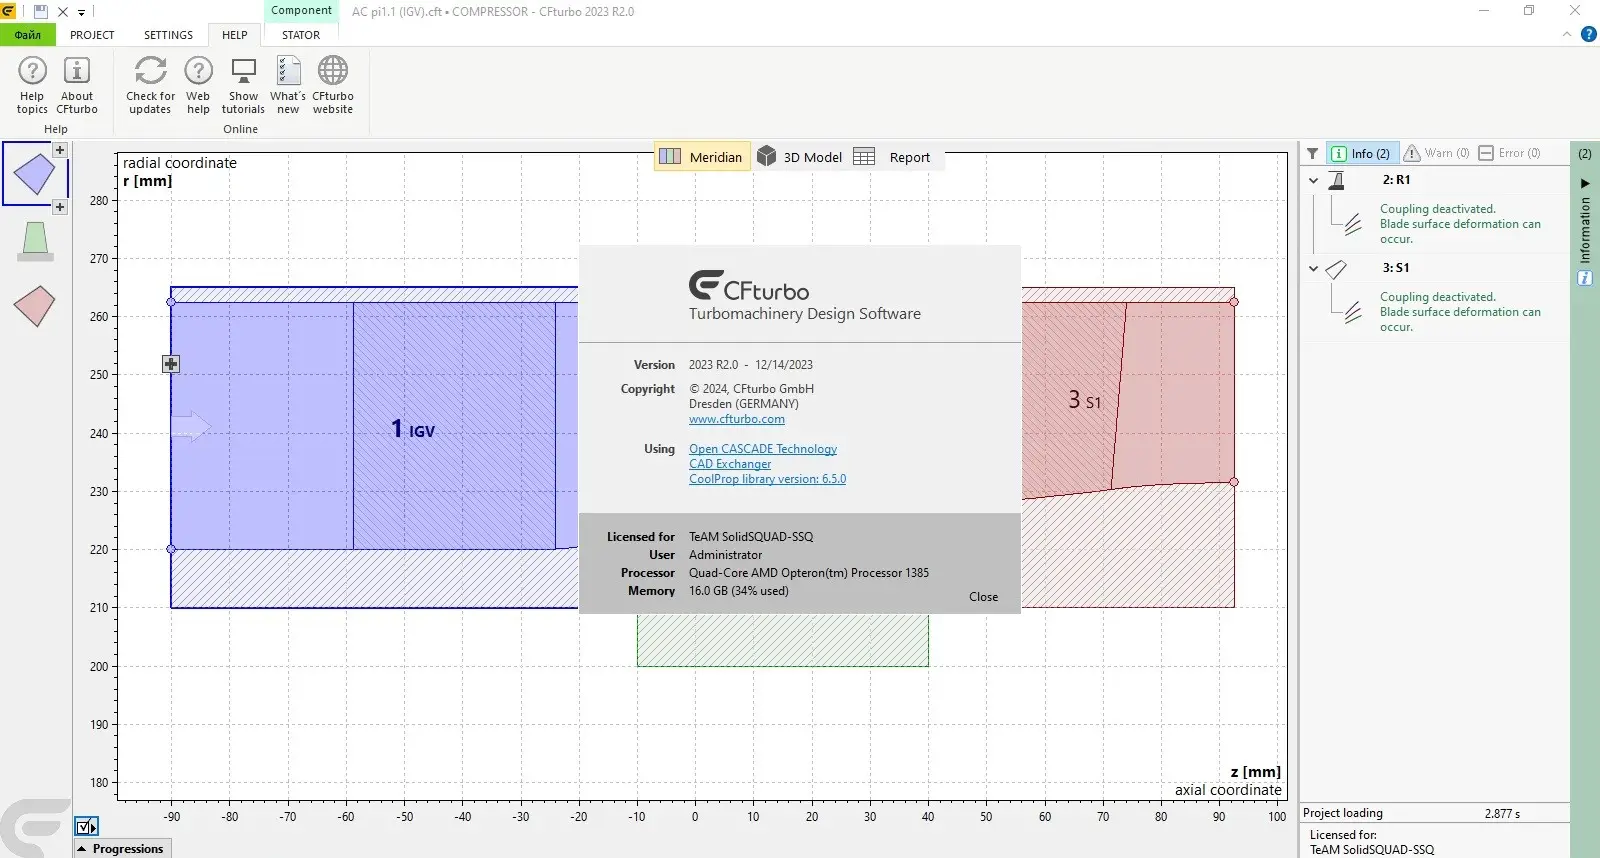Open the Файл menu
This screenshot has width=1600, height=858.
28,35
